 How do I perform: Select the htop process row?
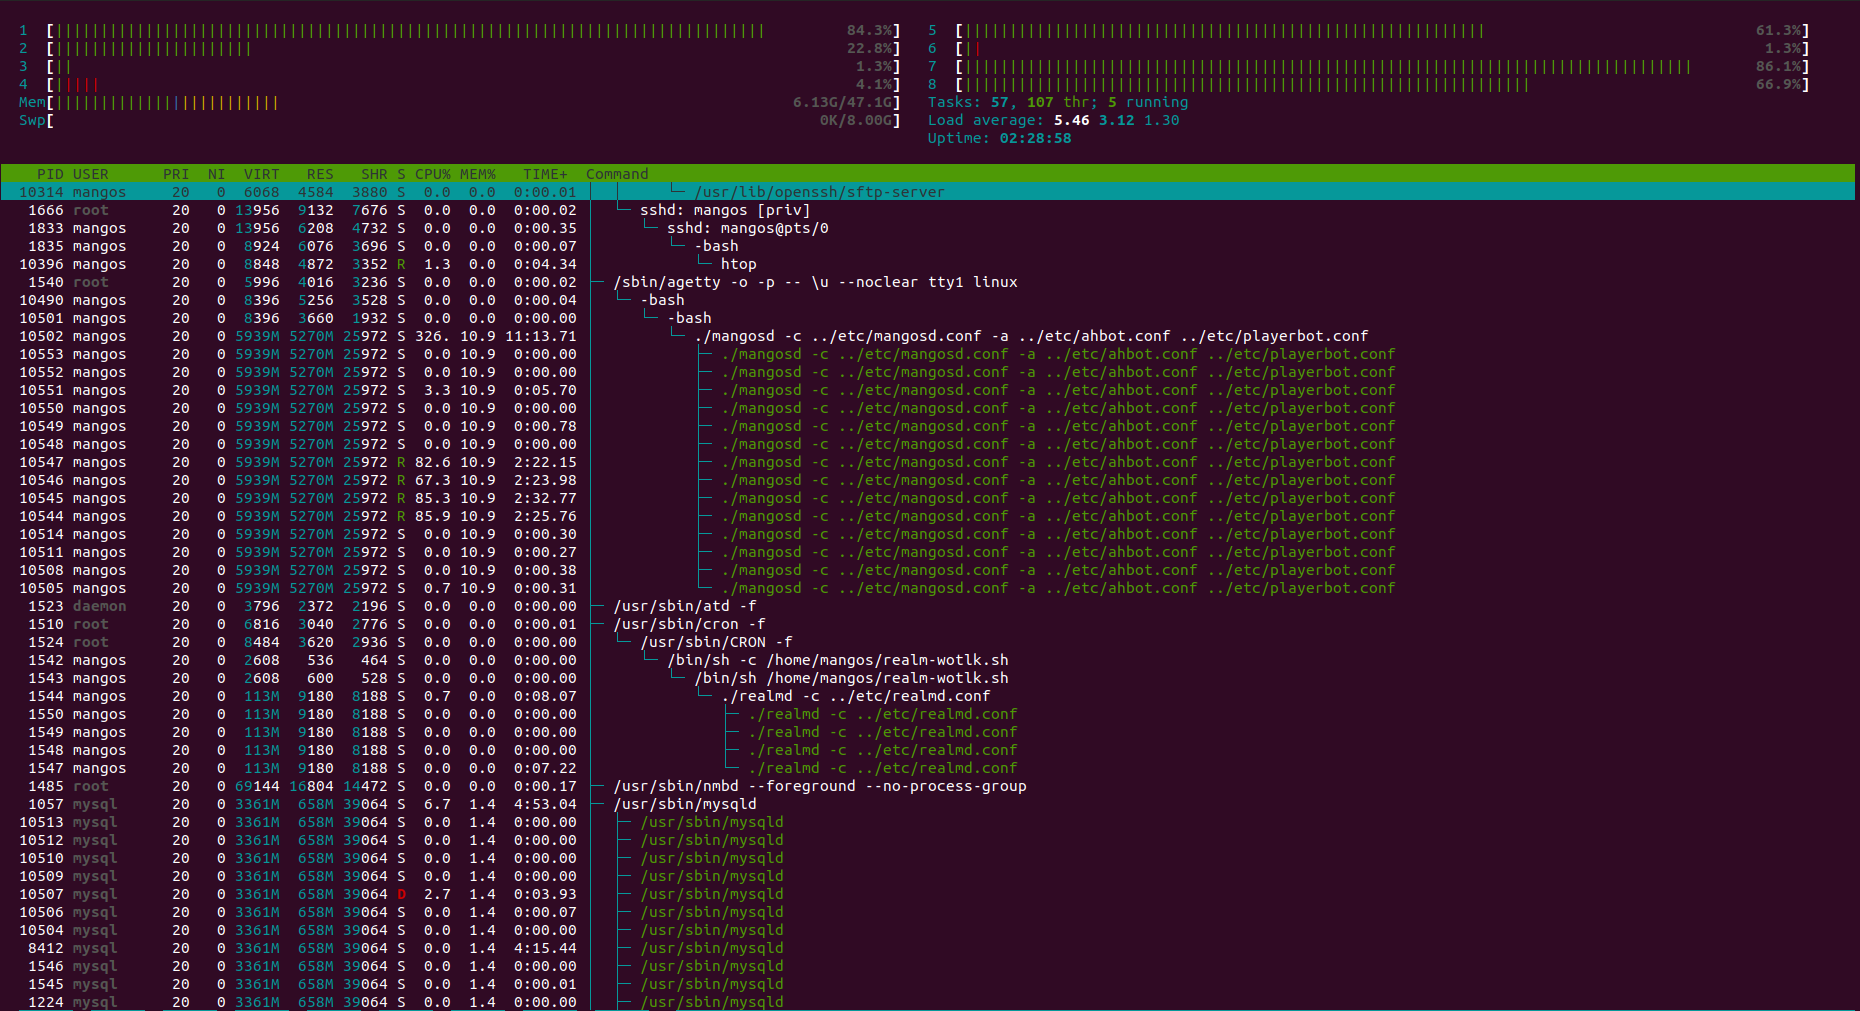928,264
